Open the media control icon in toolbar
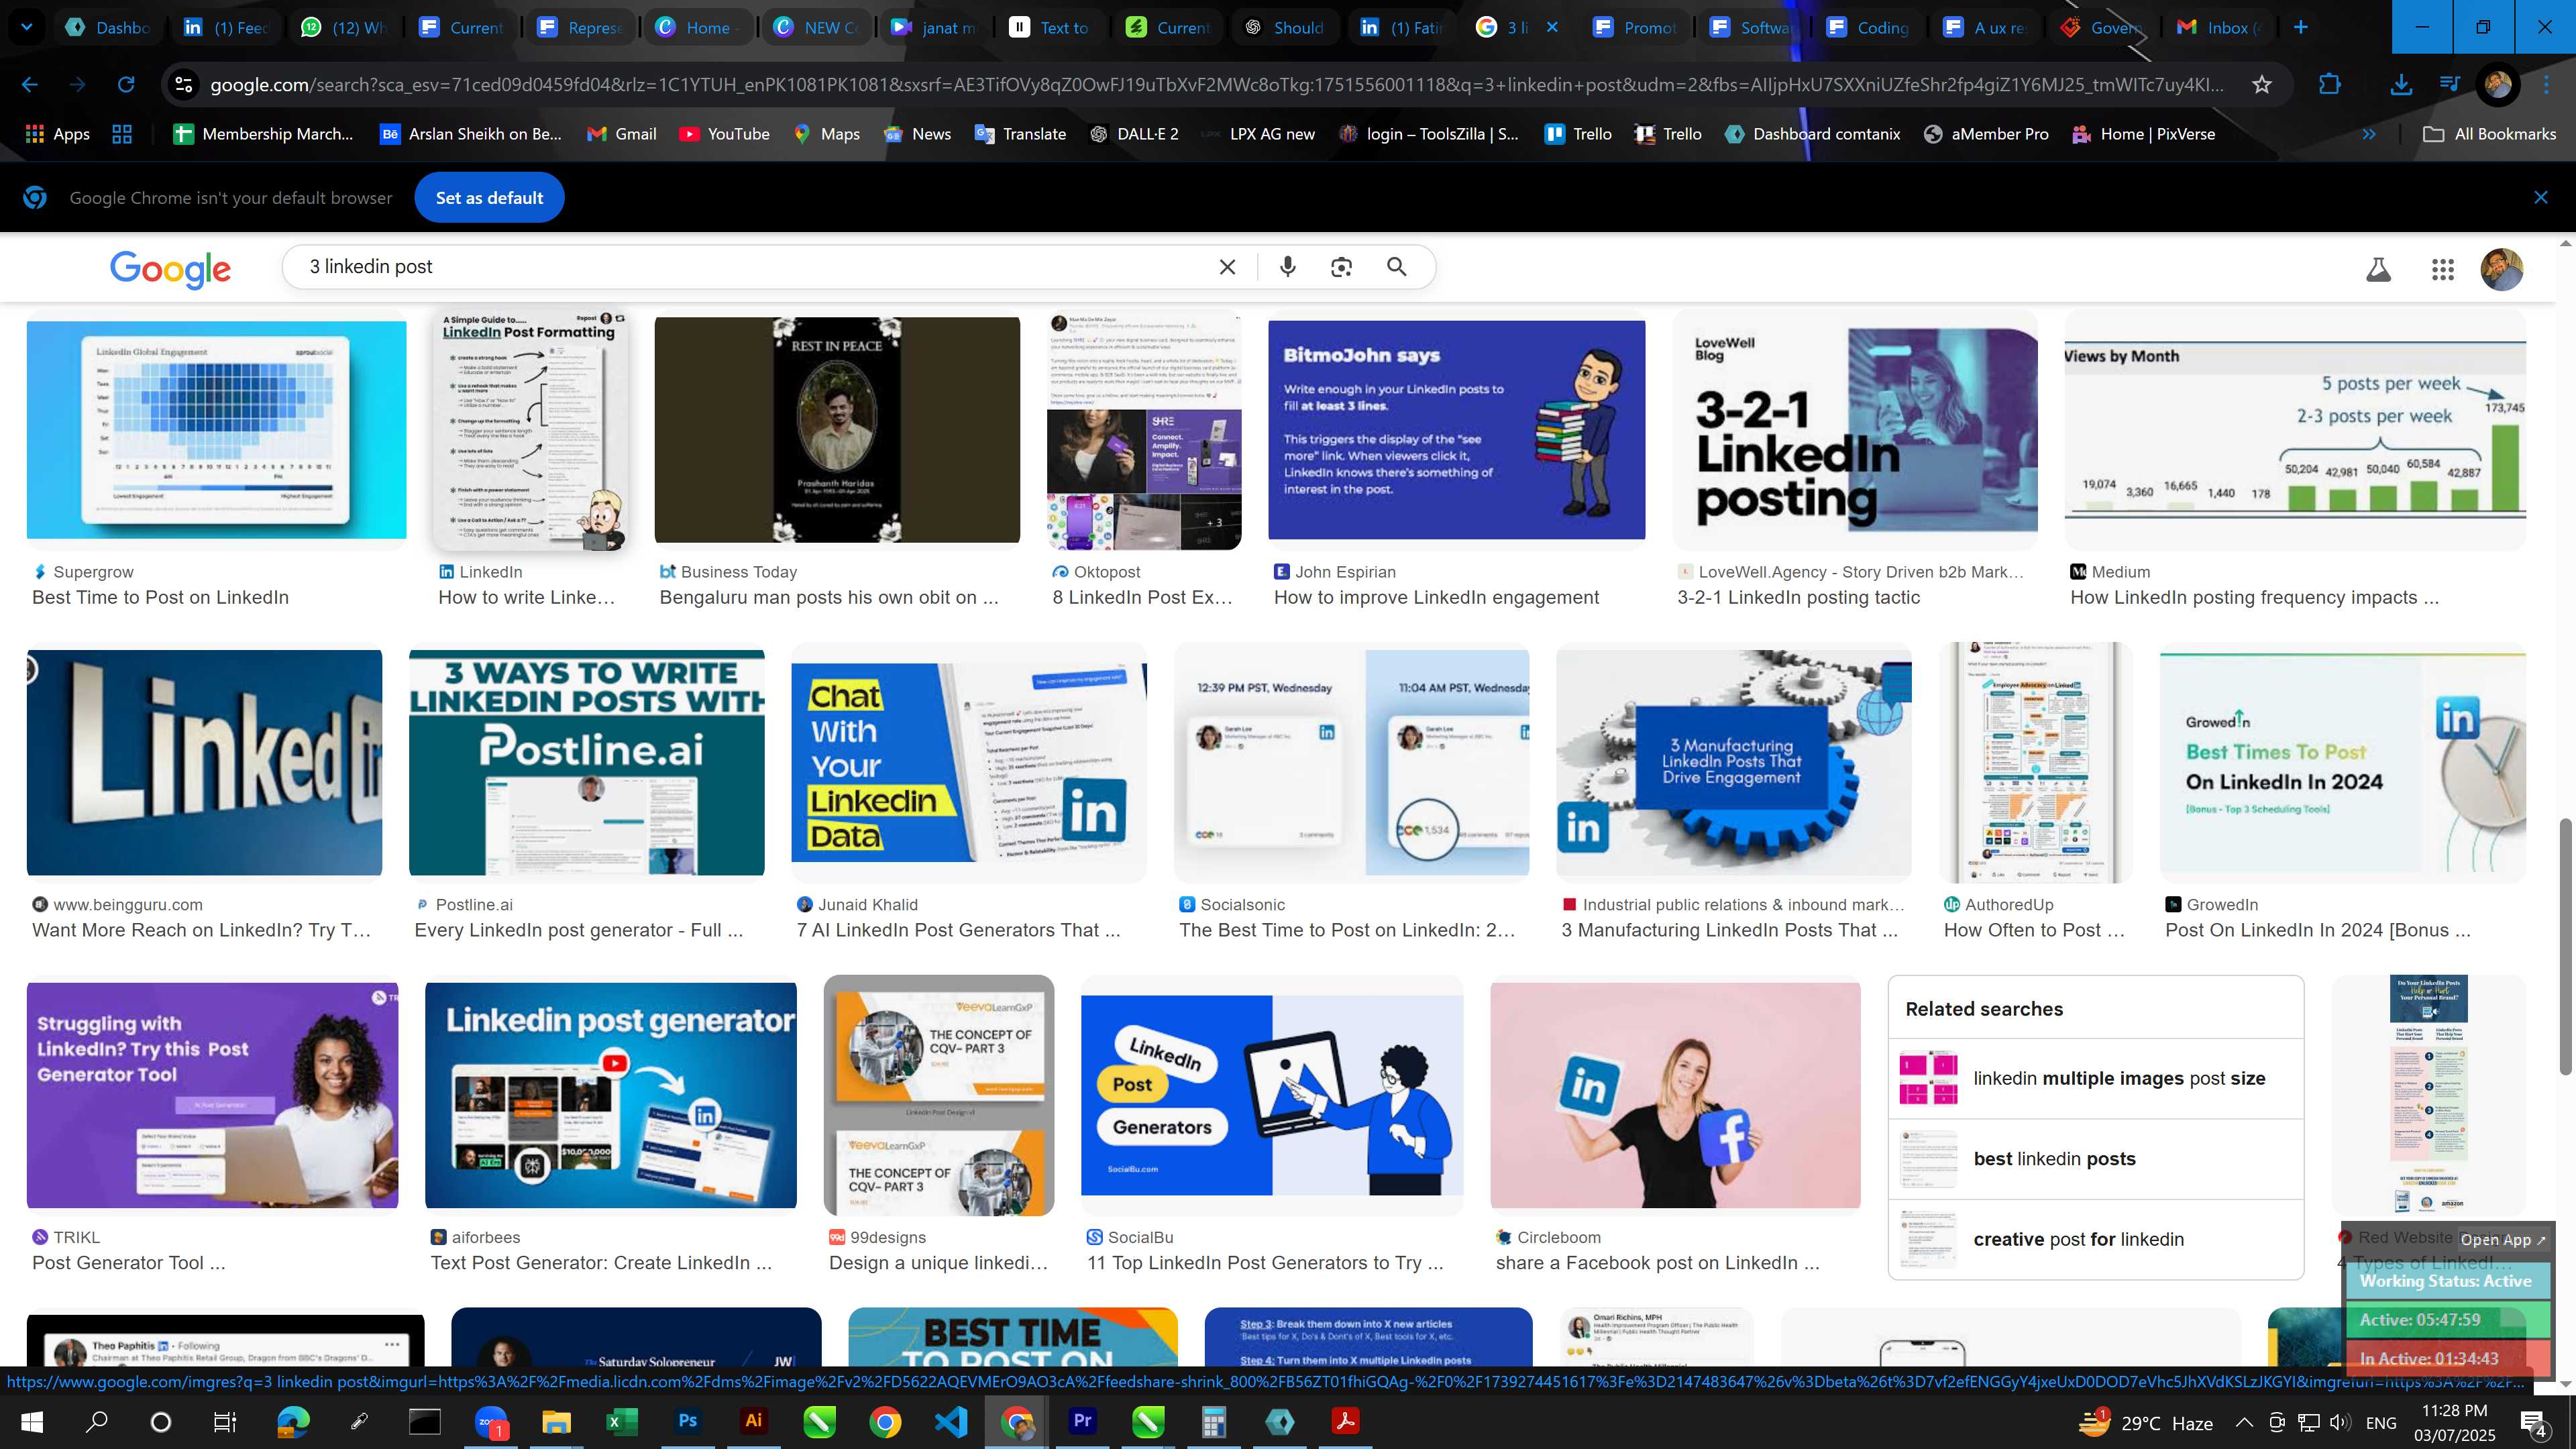Image resolution: width=2576 pixels, height=1449 pixels. [2449, 85]
